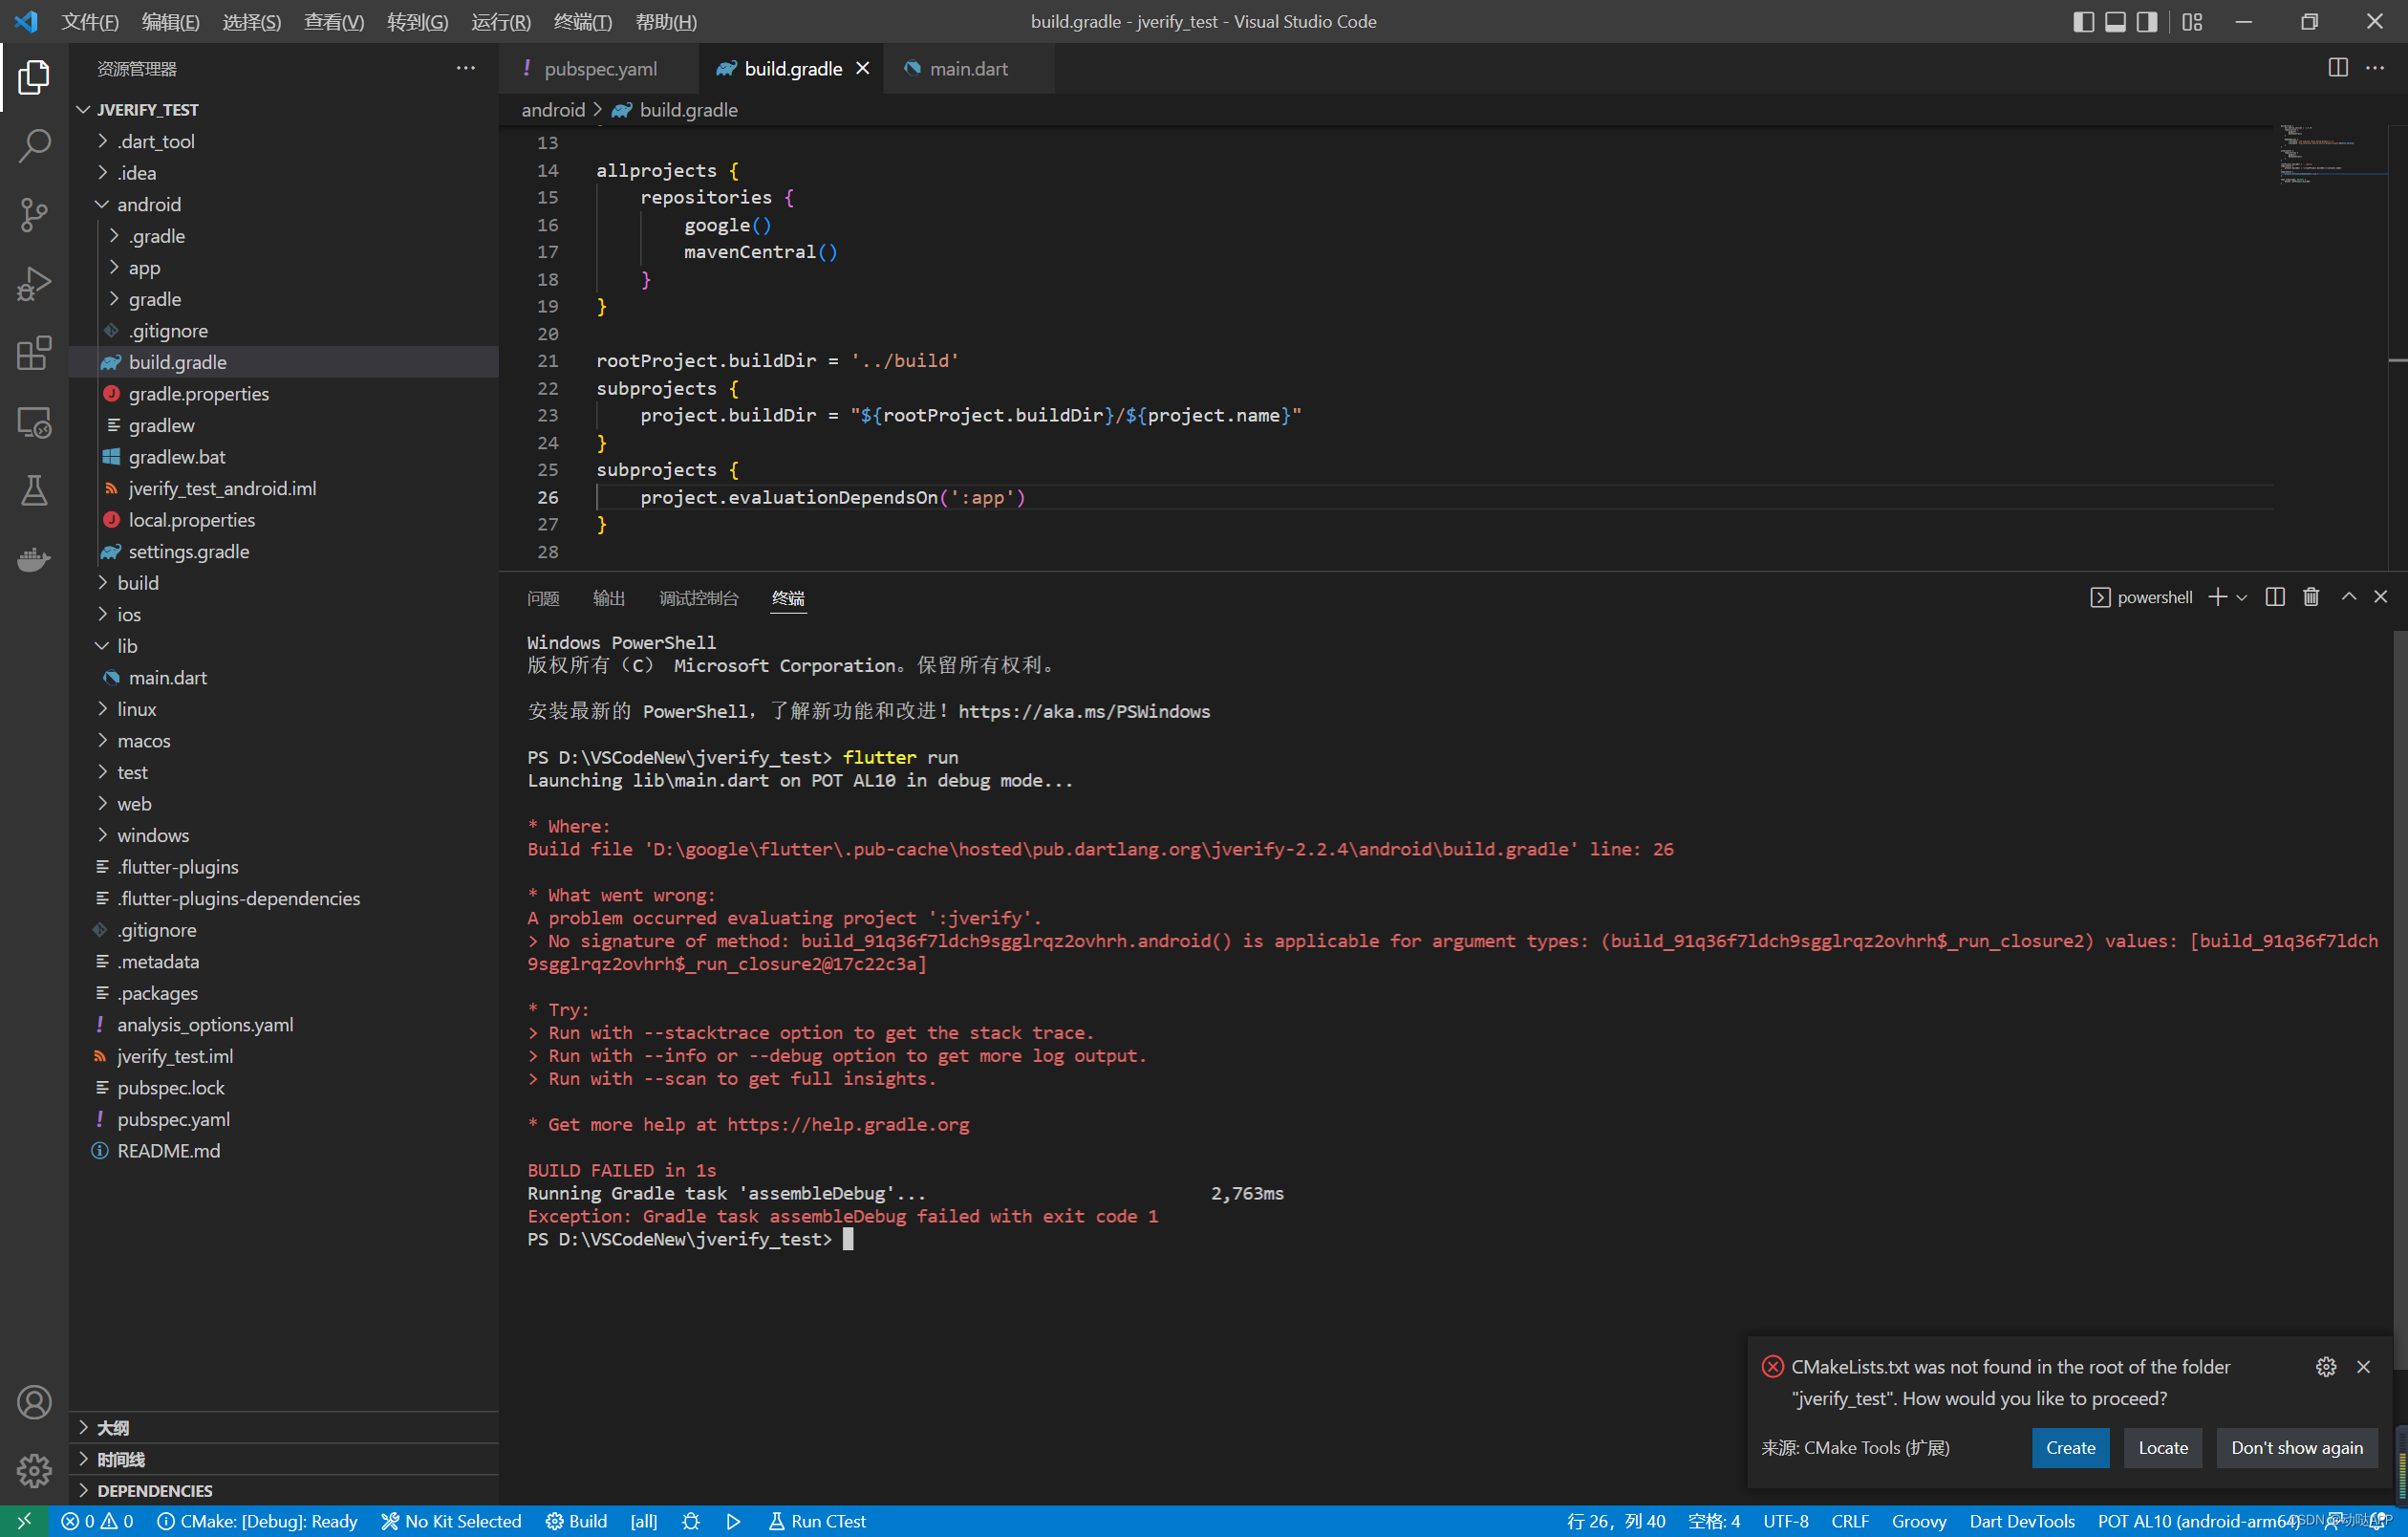Click Don't show again button

pyautogui.click(x=2296, y=1447)
